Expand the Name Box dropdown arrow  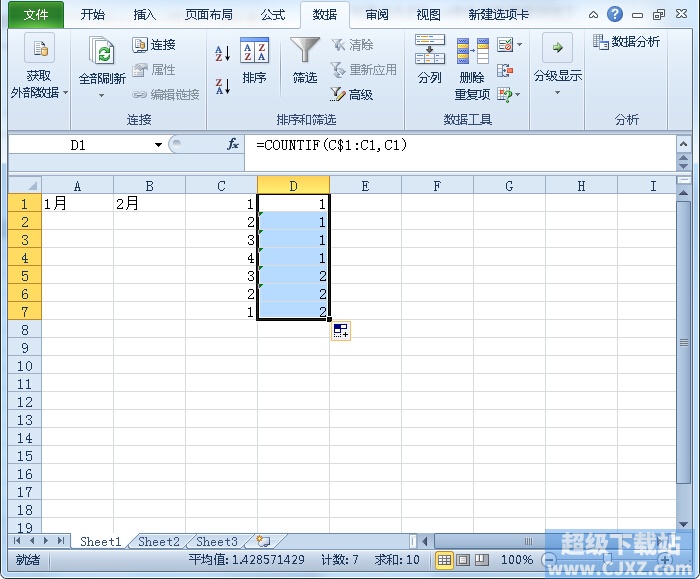click(x=158, y=145)
